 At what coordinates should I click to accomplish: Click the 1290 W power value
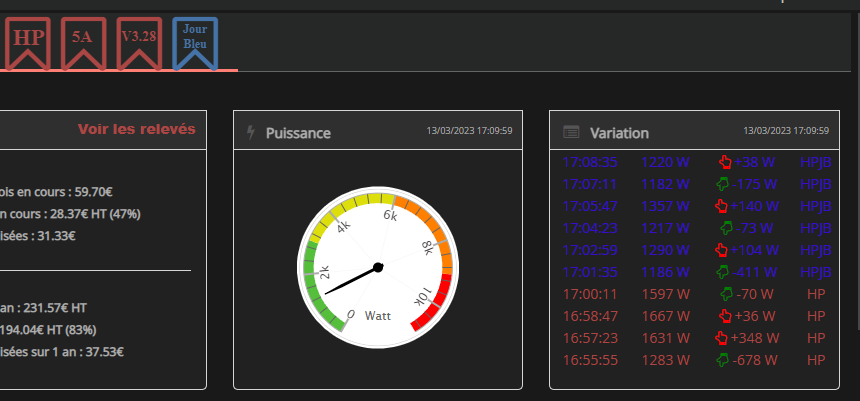(x=665, y=250)
